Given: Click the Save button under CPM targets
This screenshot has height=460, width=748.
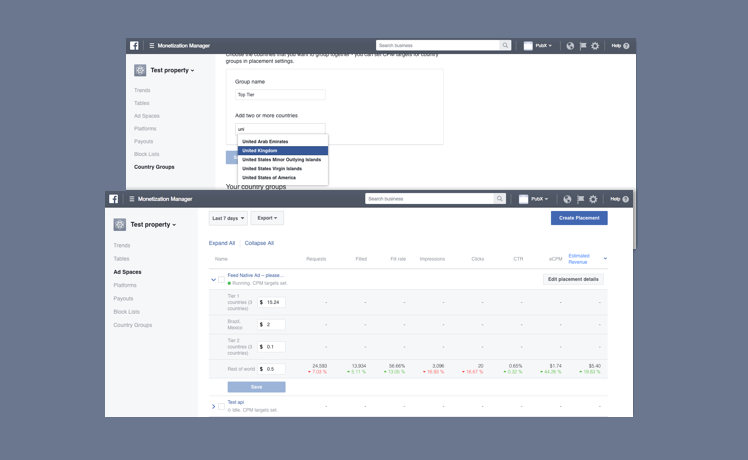Looking at the screenshot, I should (x=256, y=387).
